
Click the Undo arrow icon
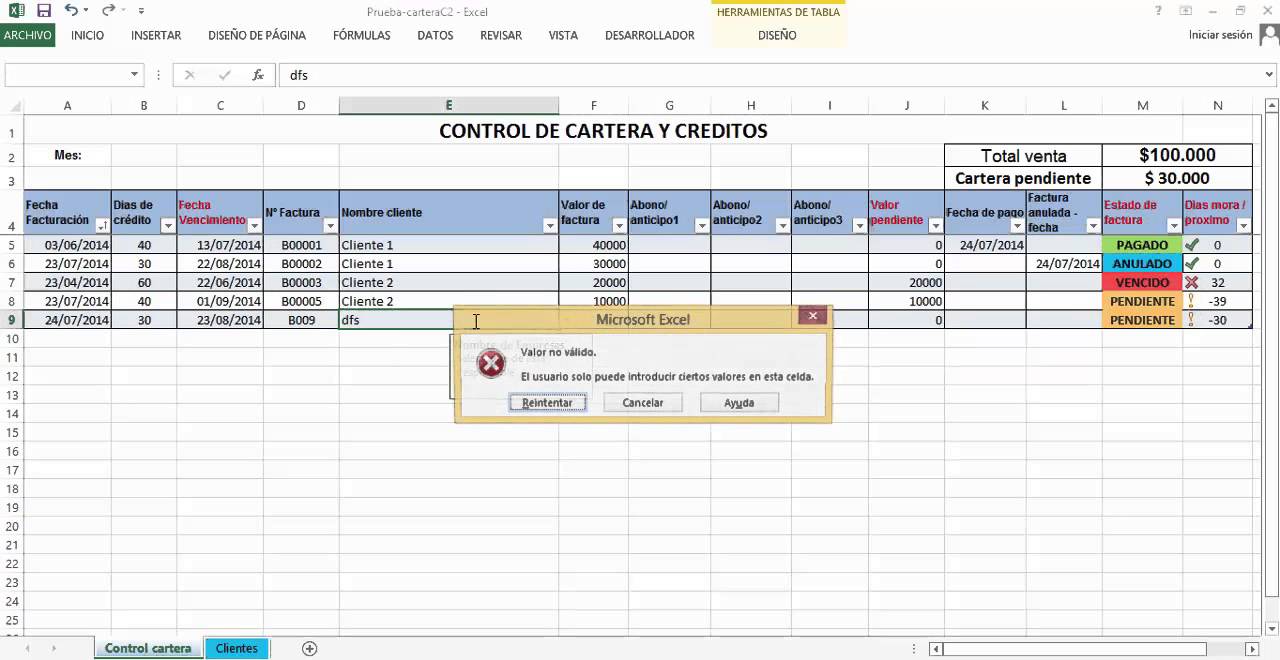[71, 11]
